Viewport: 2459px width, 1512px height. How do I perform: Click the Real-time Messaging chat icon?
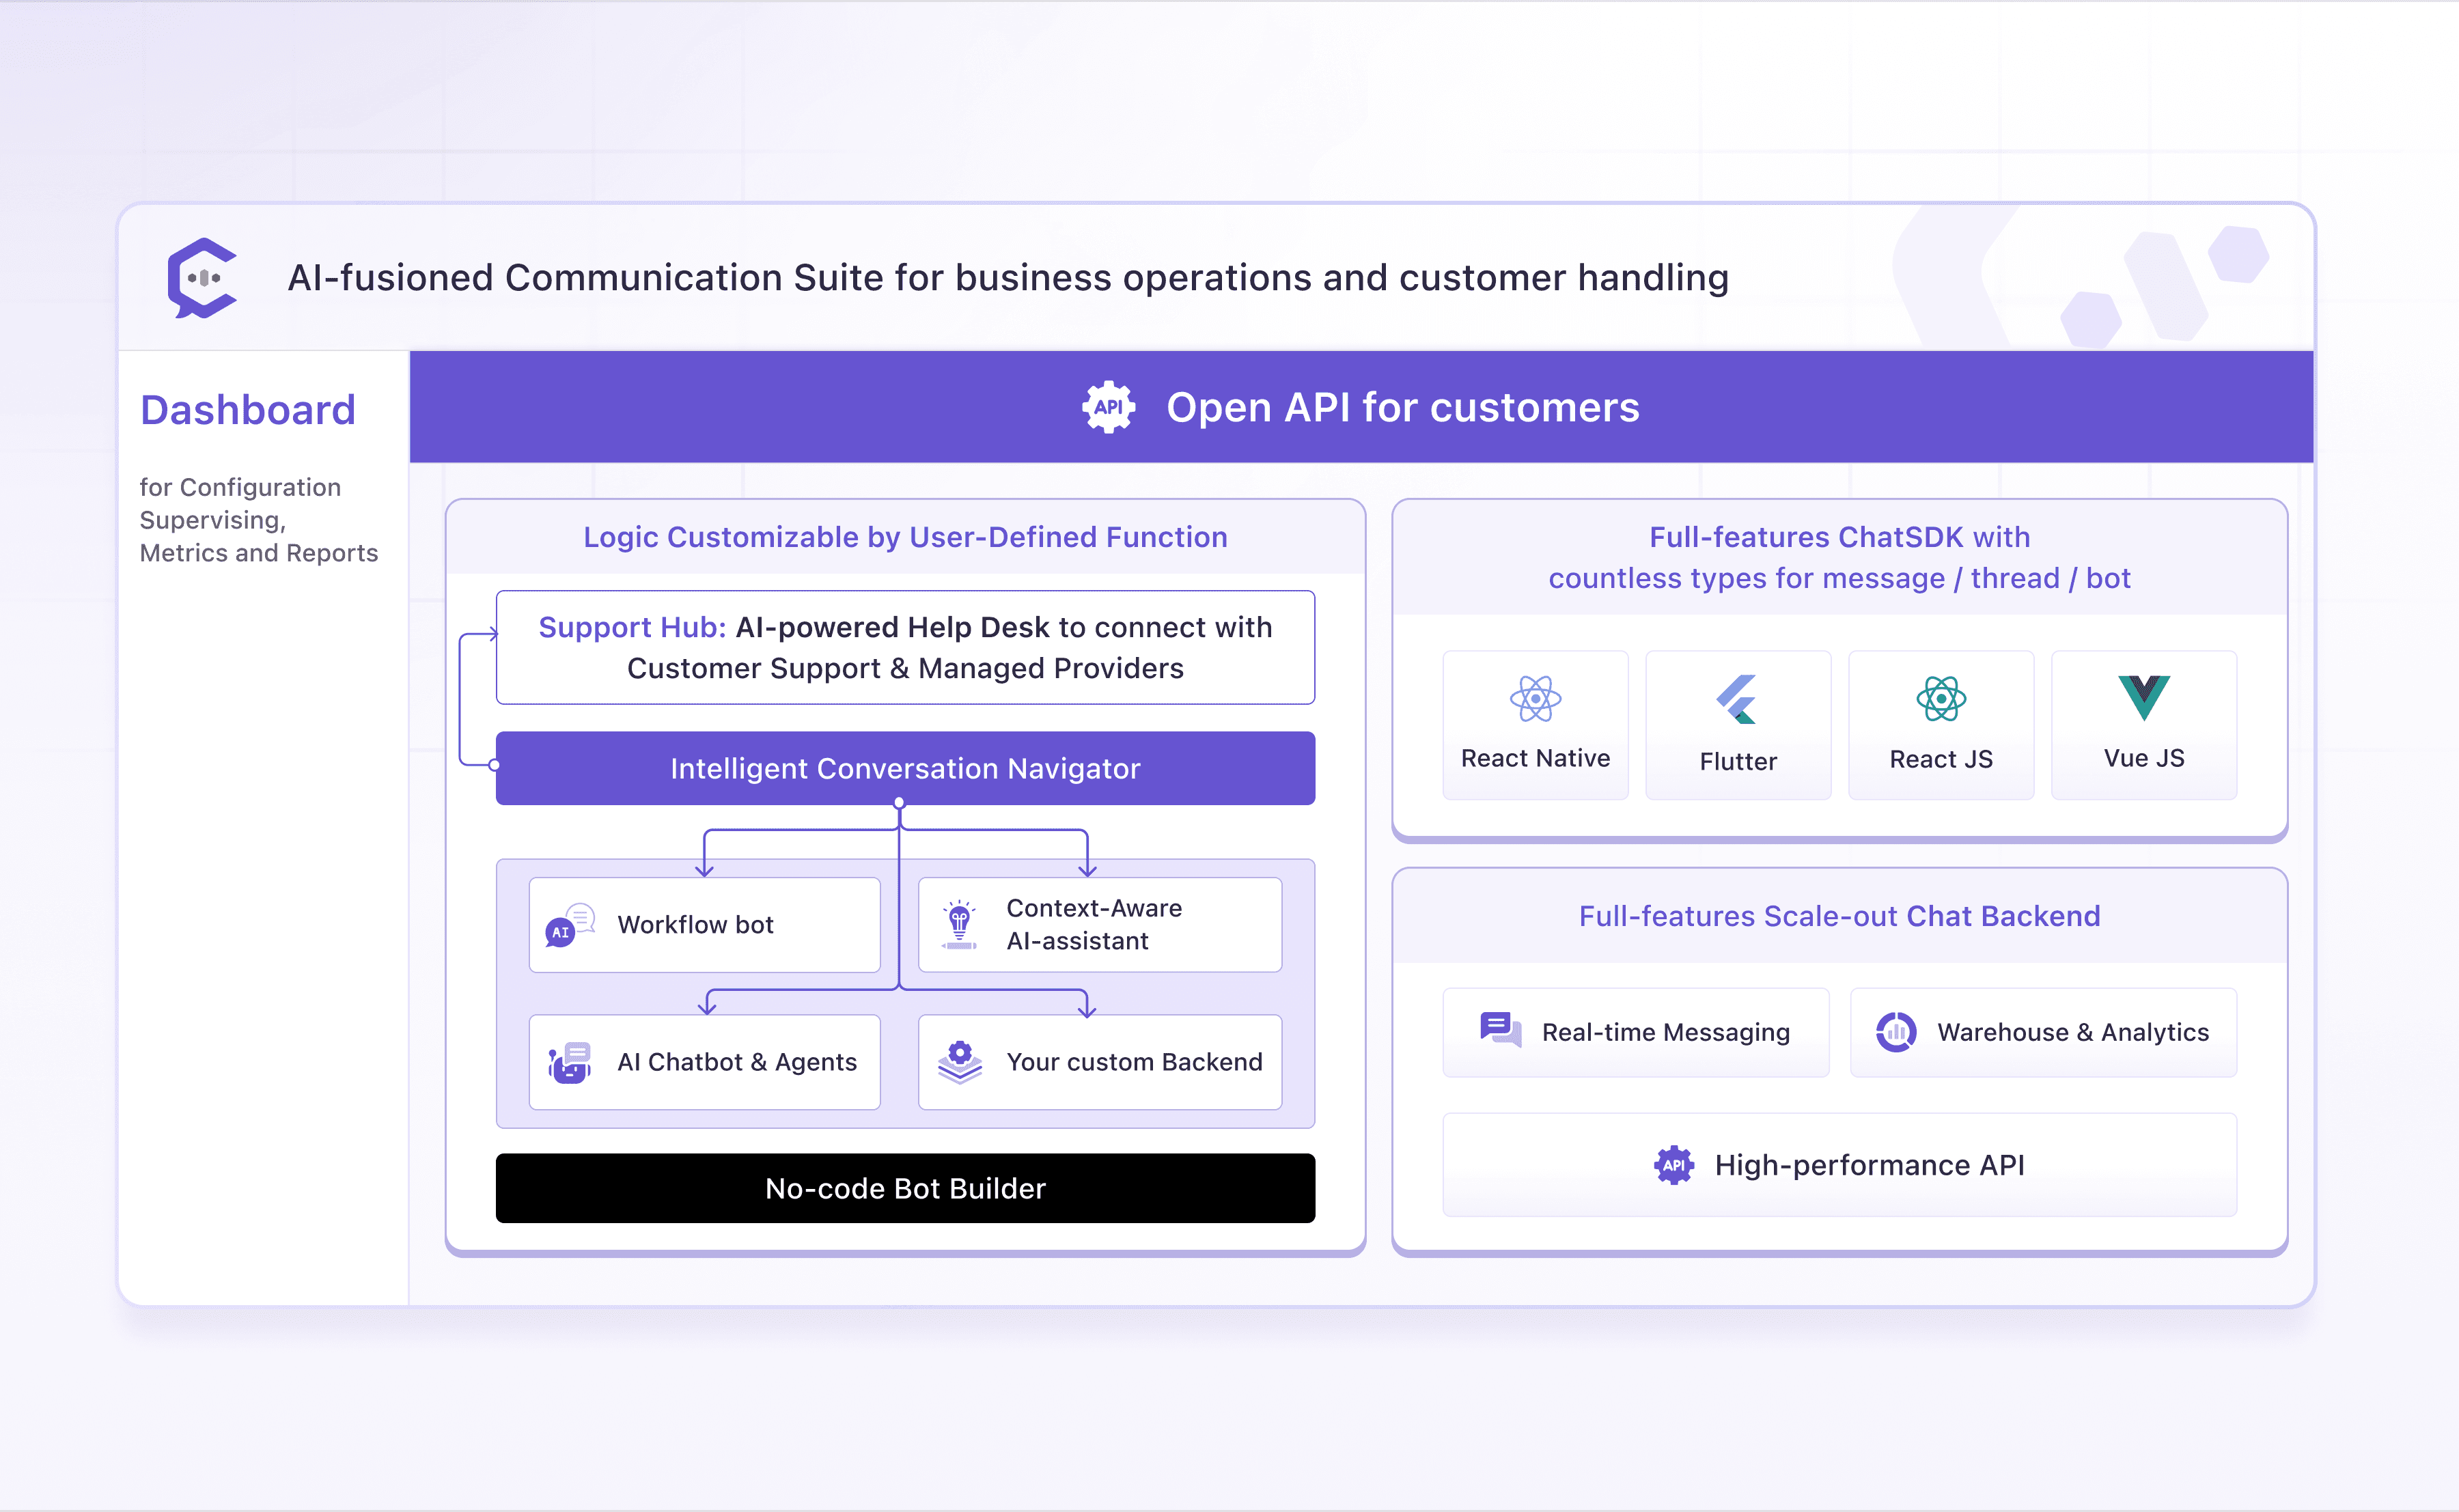1500,1029
